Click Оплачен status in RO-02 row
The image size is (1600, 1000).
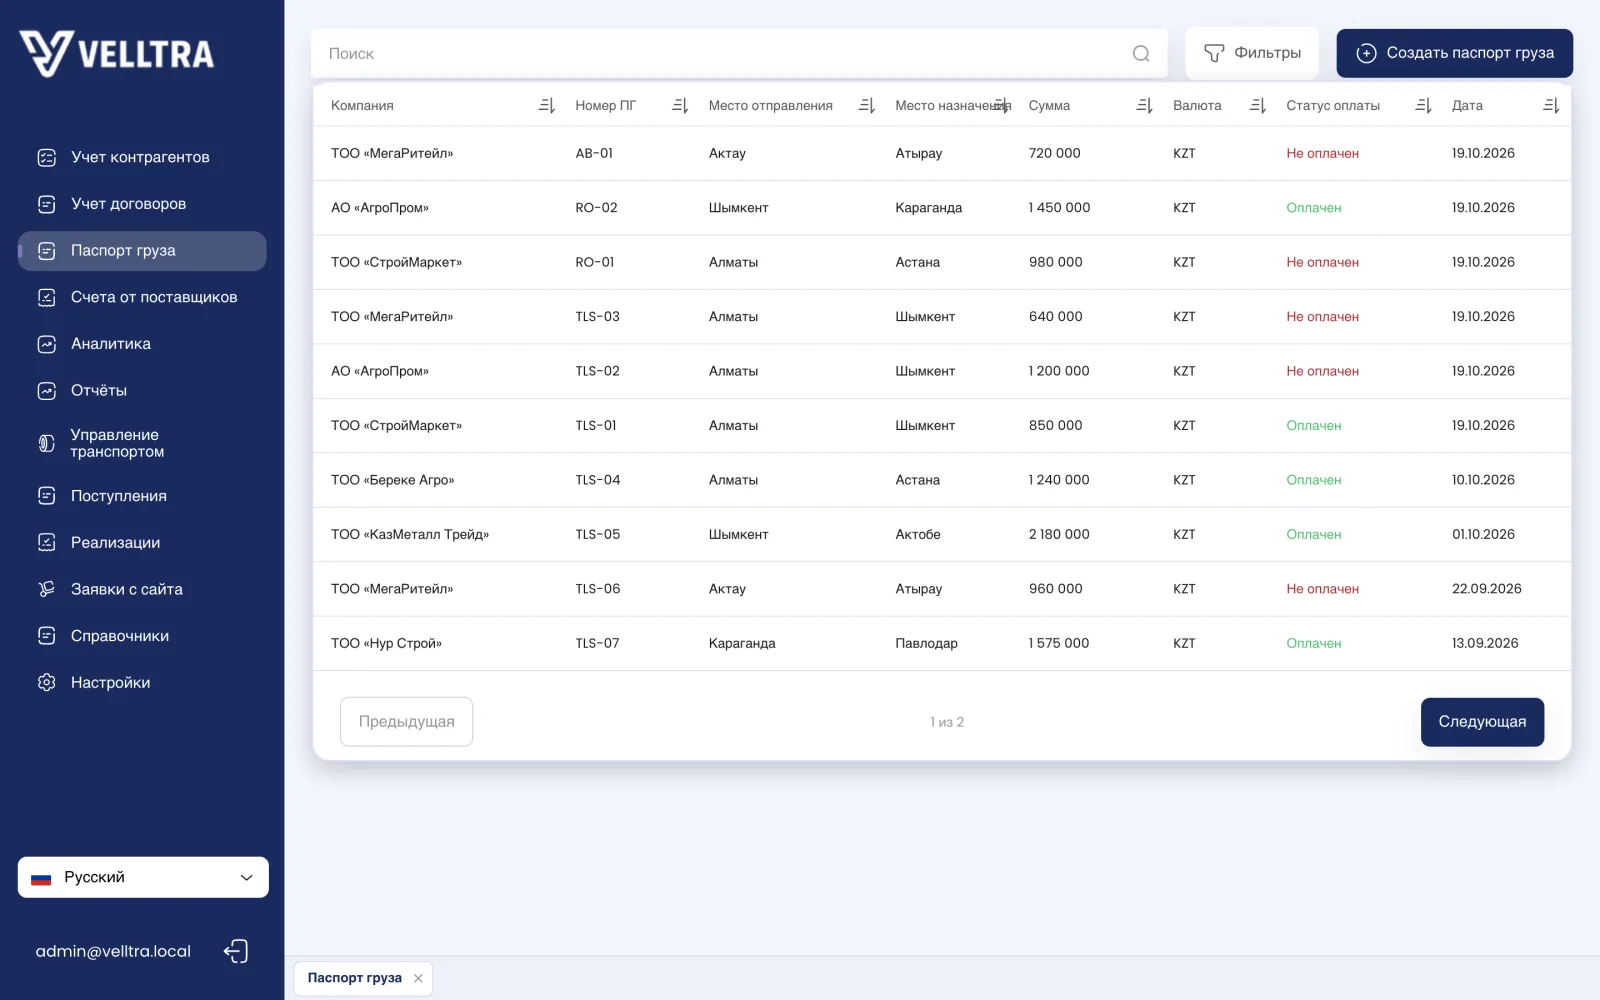pos(1314,208)
